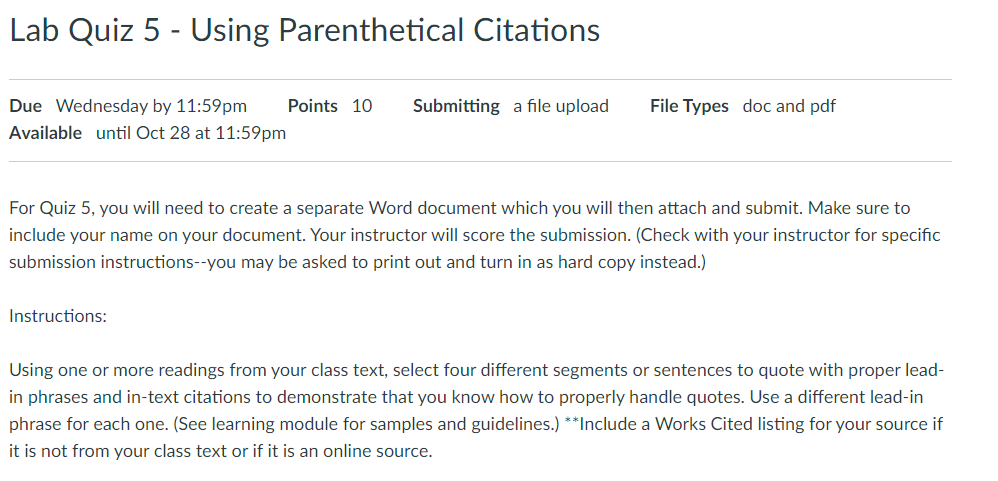Click the bold Due label
Viewport: 998px width, 481px height.
[25, 106]
